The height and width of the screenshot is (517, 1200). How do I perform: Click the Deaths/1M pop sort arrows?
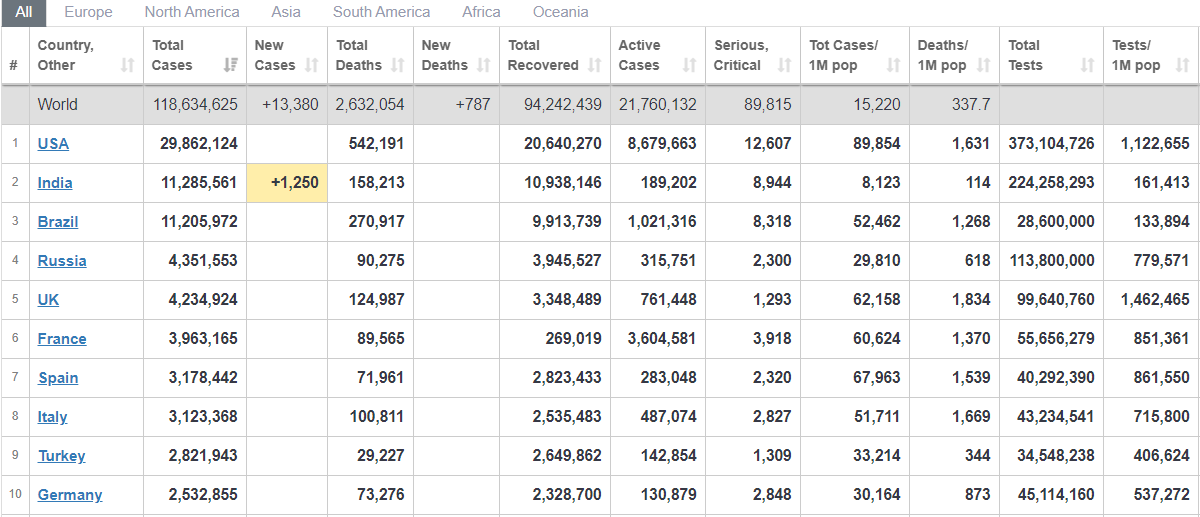pyautogui.click(x=983, y=65)
